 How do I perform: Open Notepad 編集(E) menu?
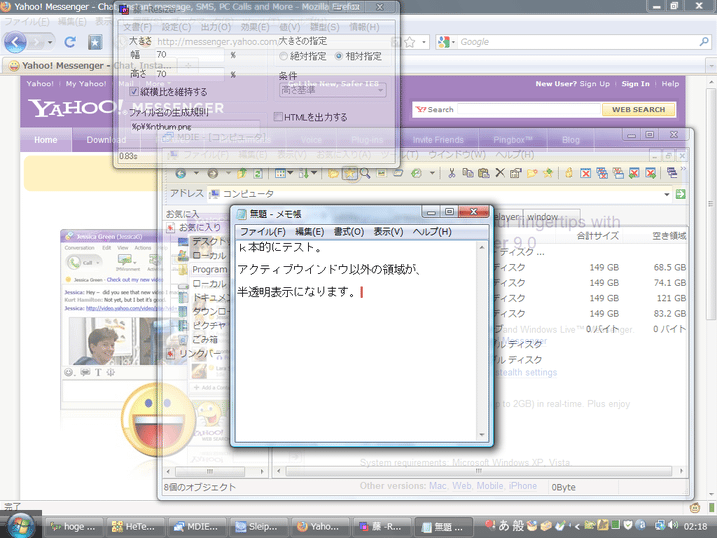pos(310,232)
